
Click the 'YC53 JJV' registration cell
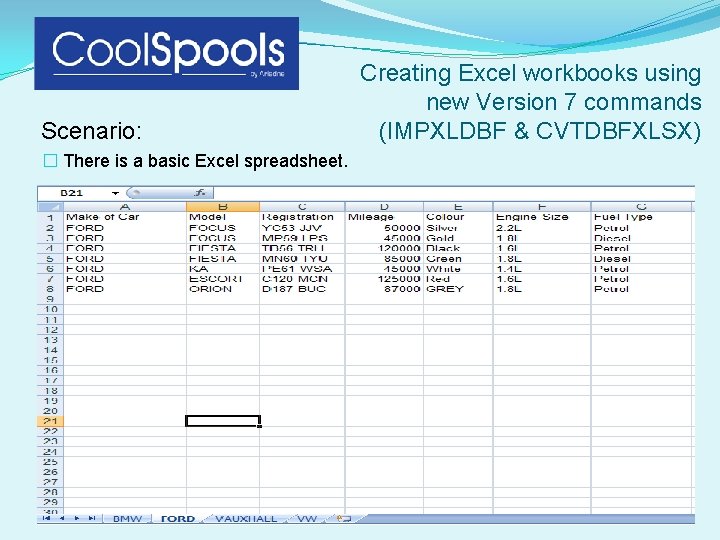pos(302,228)
